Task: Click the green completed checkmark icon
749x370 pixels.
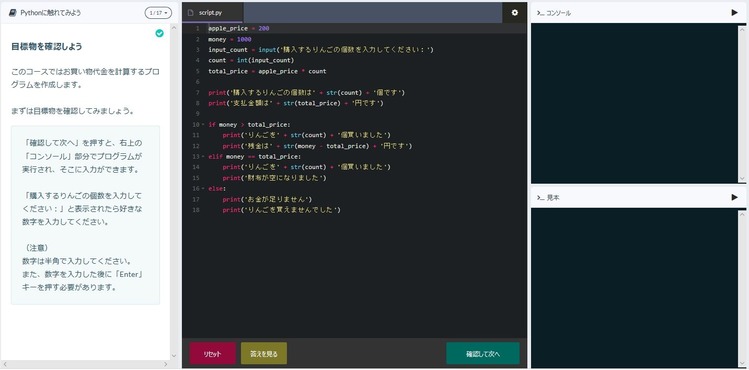Action: [160, 33]
